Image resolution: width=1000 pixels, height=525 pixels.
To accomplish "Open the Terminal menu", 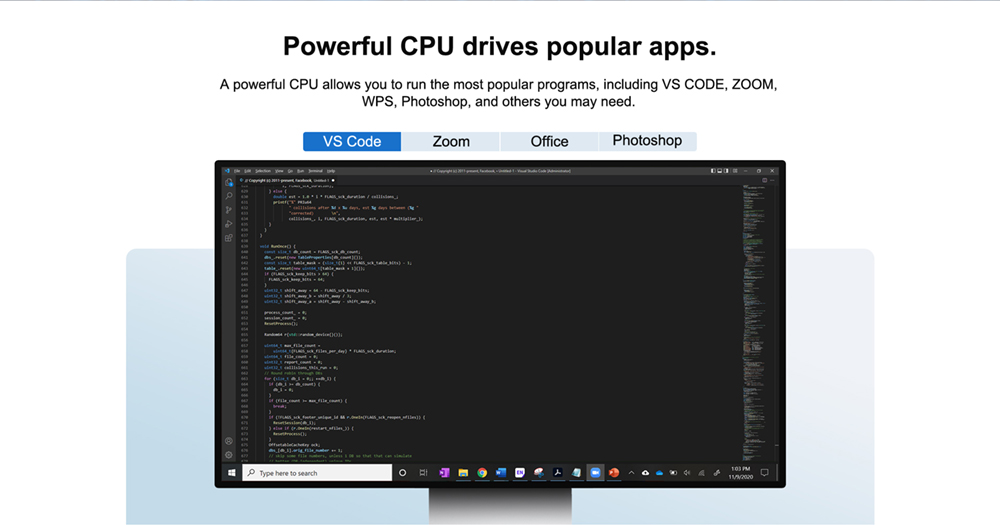I will 315,171.
